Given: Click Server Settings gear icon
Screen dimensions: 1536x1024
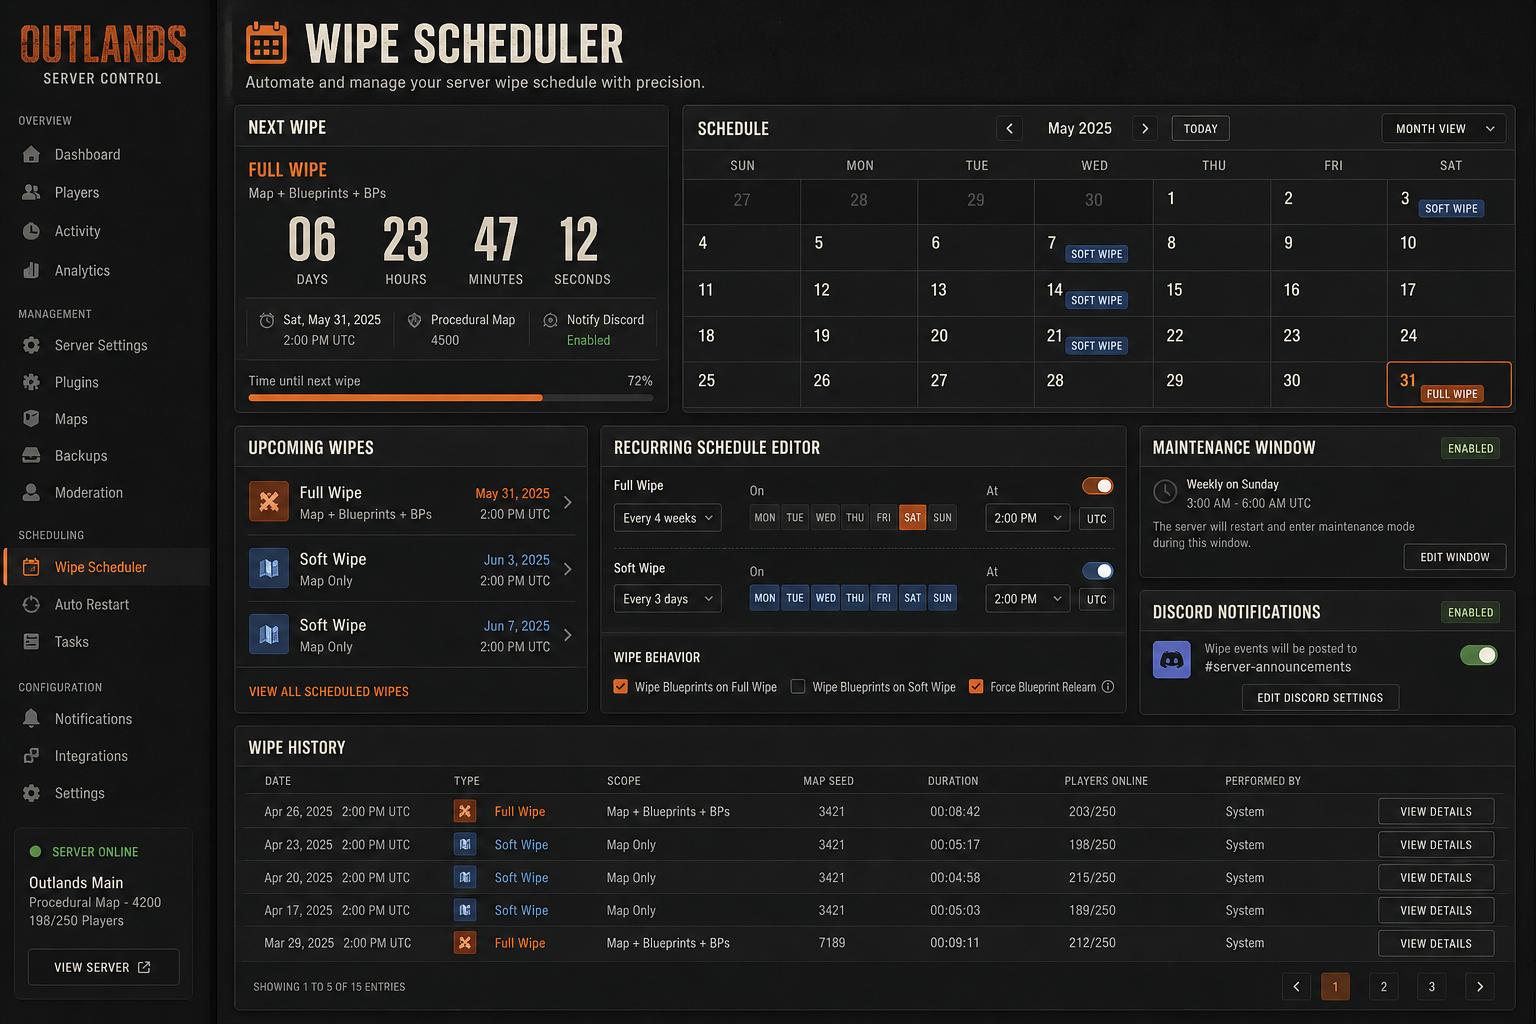Looking at the screenshot, I should (x=32, y=345).
